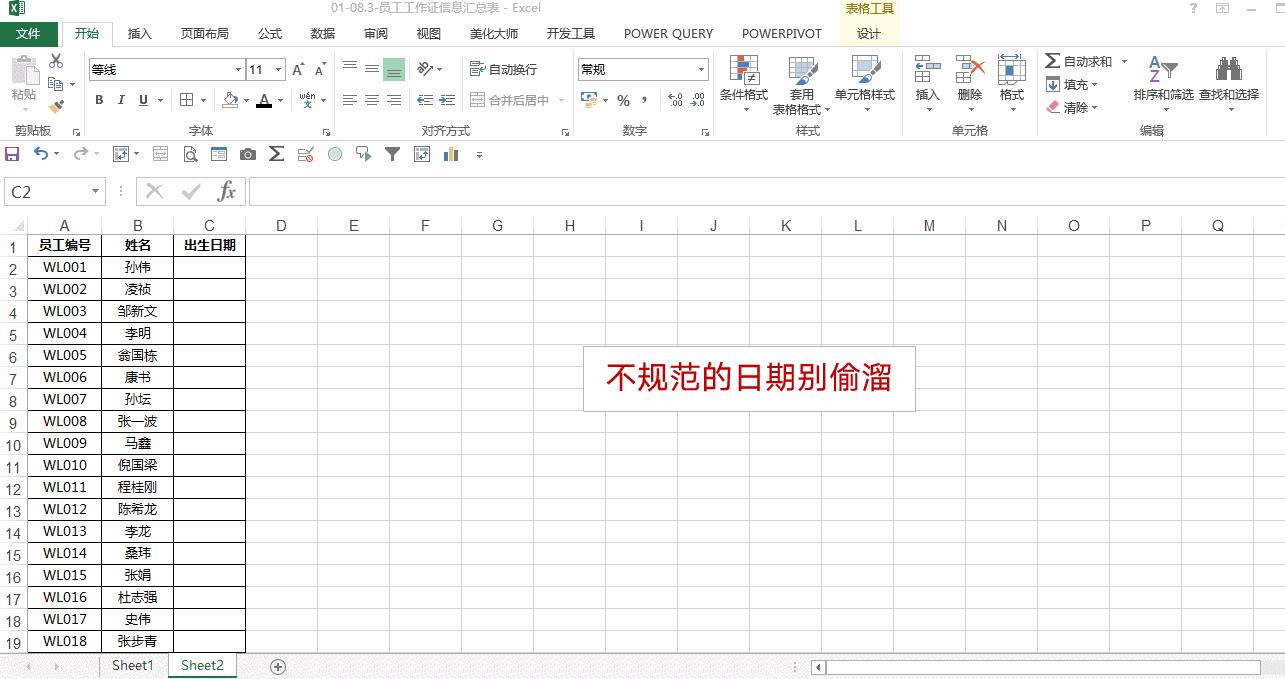Image resolution: width=1285 pixels, height=679 pixels.
Task: Expand the borders dropdown arrow
Action: point(204,100)
